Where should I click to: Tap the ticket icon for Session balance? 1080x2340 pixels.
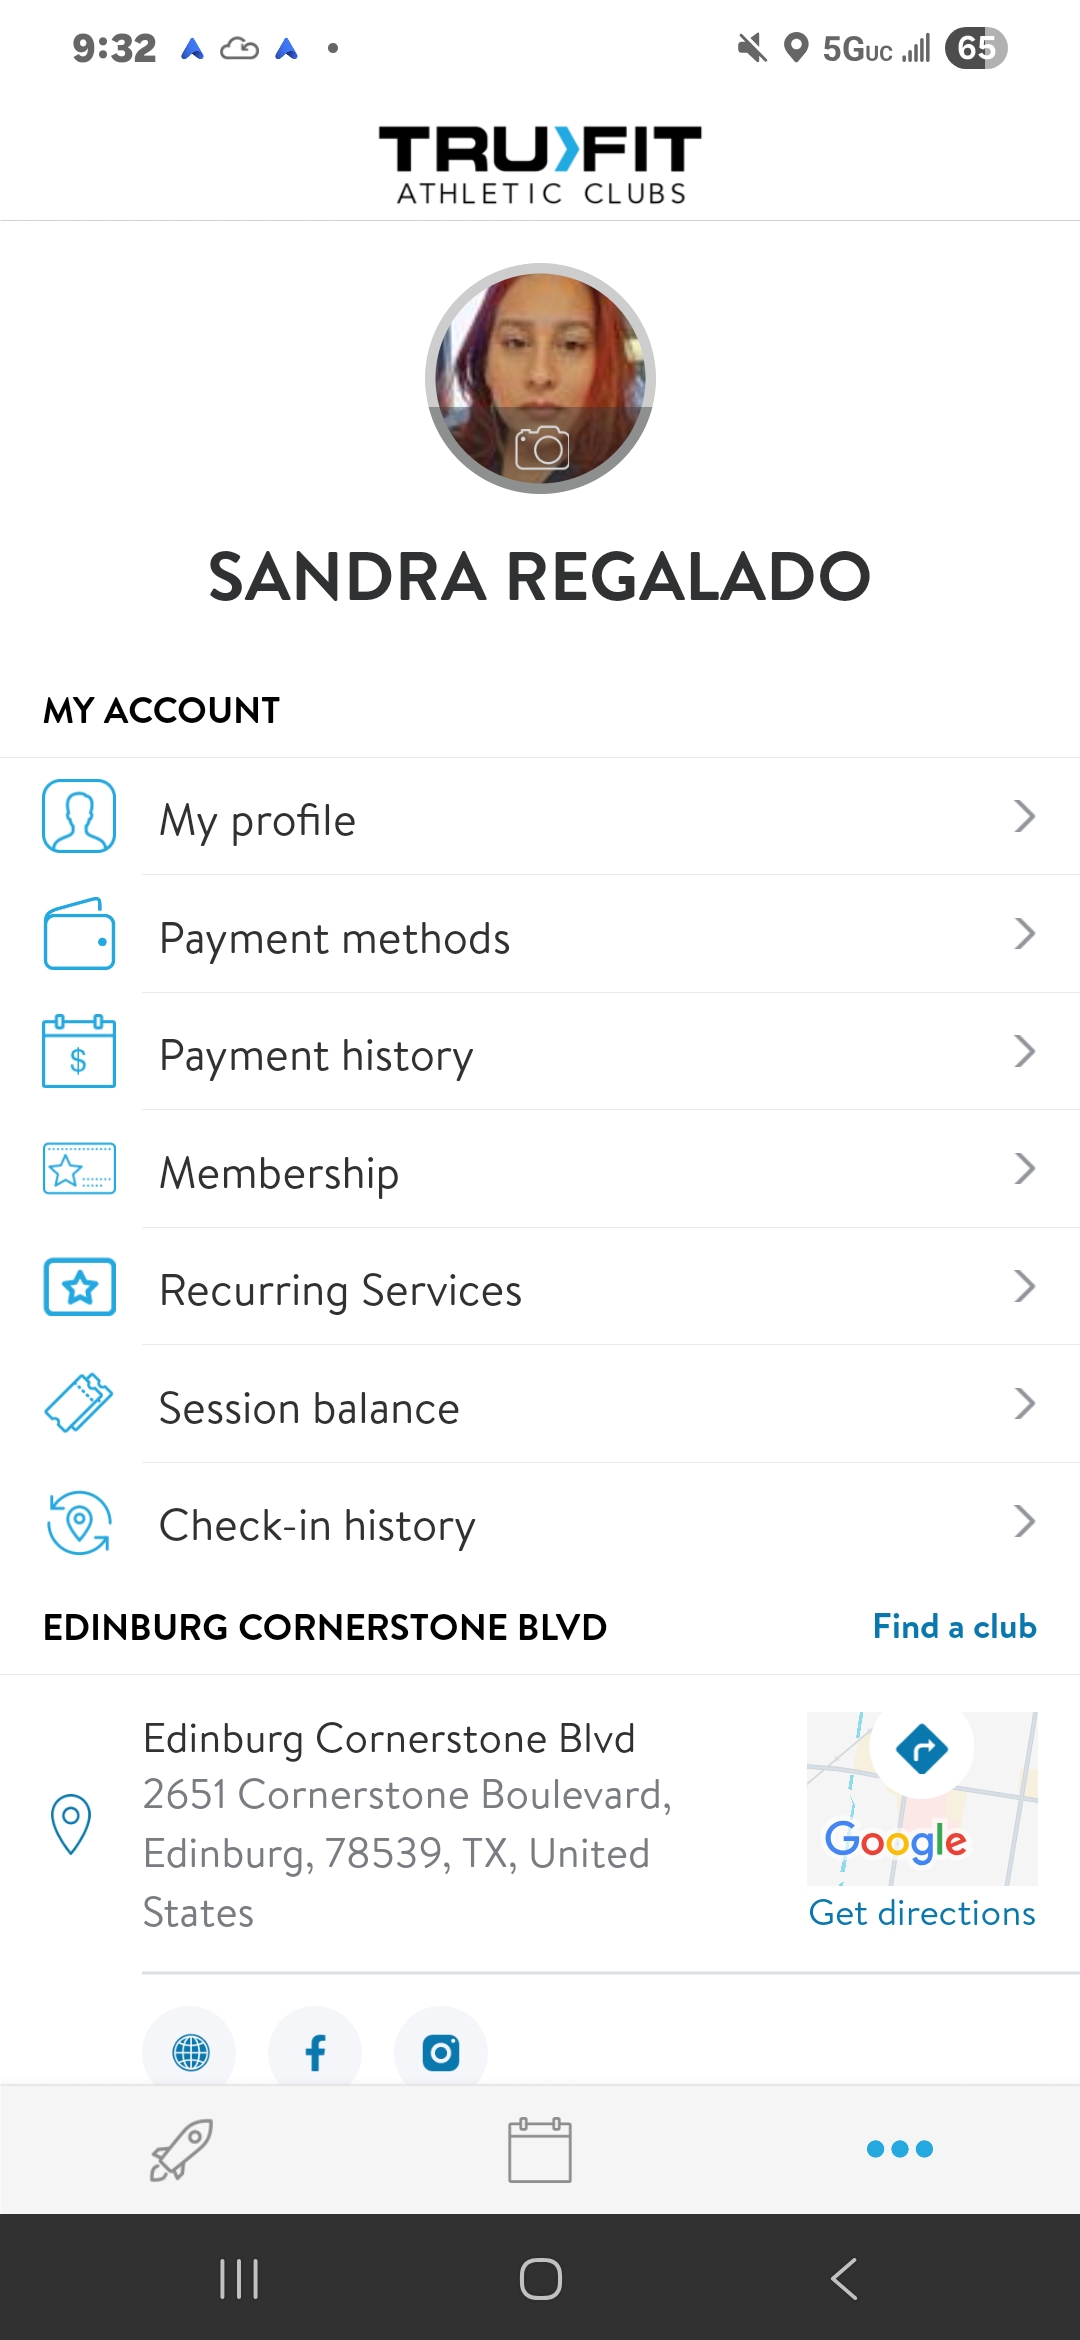tap(79, 1403)
